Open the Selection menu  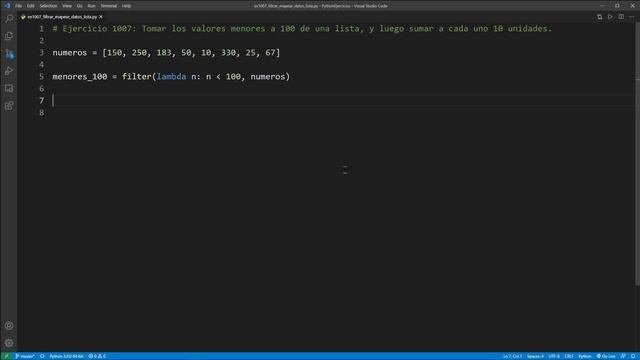click(x=48, y=6)
